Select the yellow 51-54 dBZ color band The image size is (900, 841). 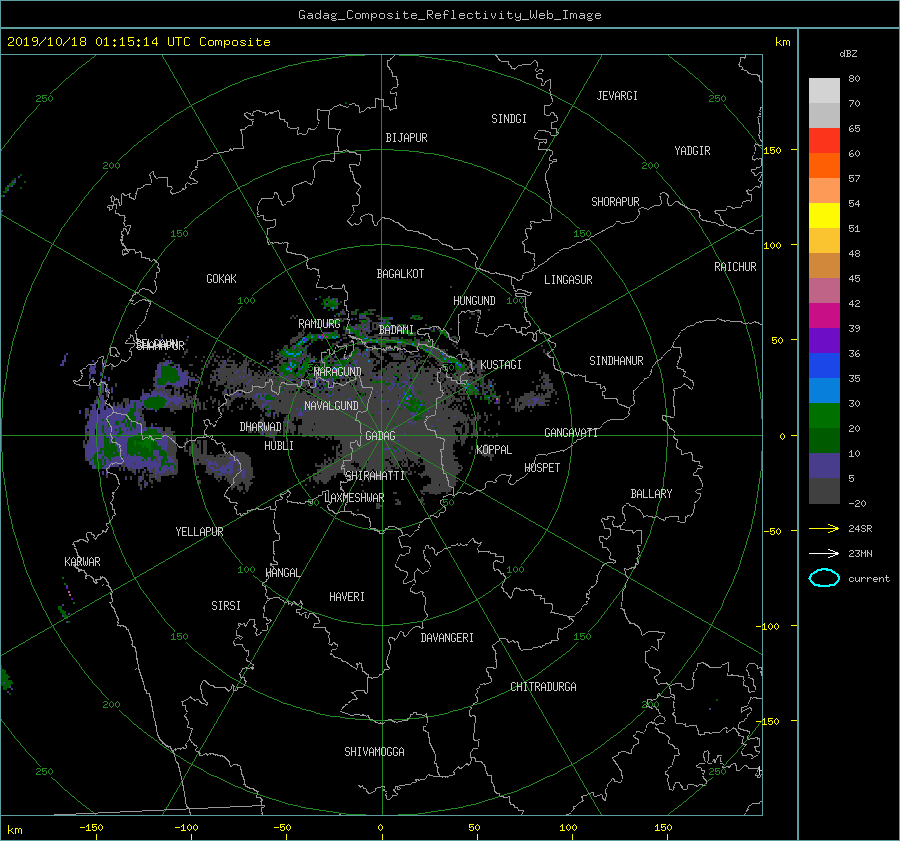pos(824,216)
